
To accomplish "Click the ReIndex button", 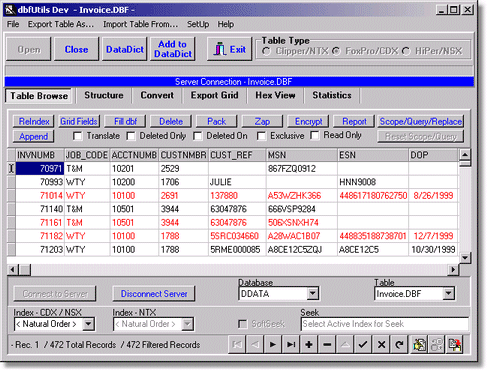I will (x=34, y=121).
